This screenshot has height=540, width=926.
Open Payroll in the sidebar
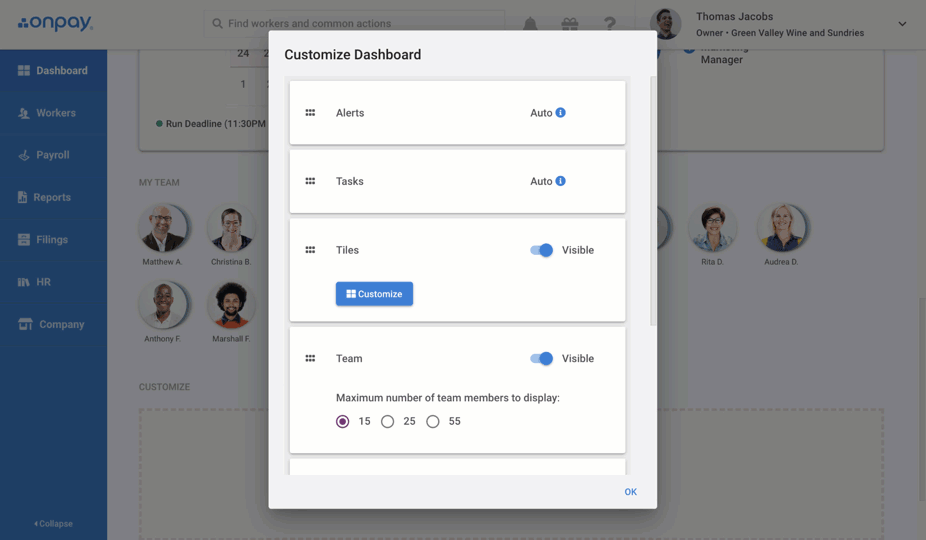(x=52, y=155)
